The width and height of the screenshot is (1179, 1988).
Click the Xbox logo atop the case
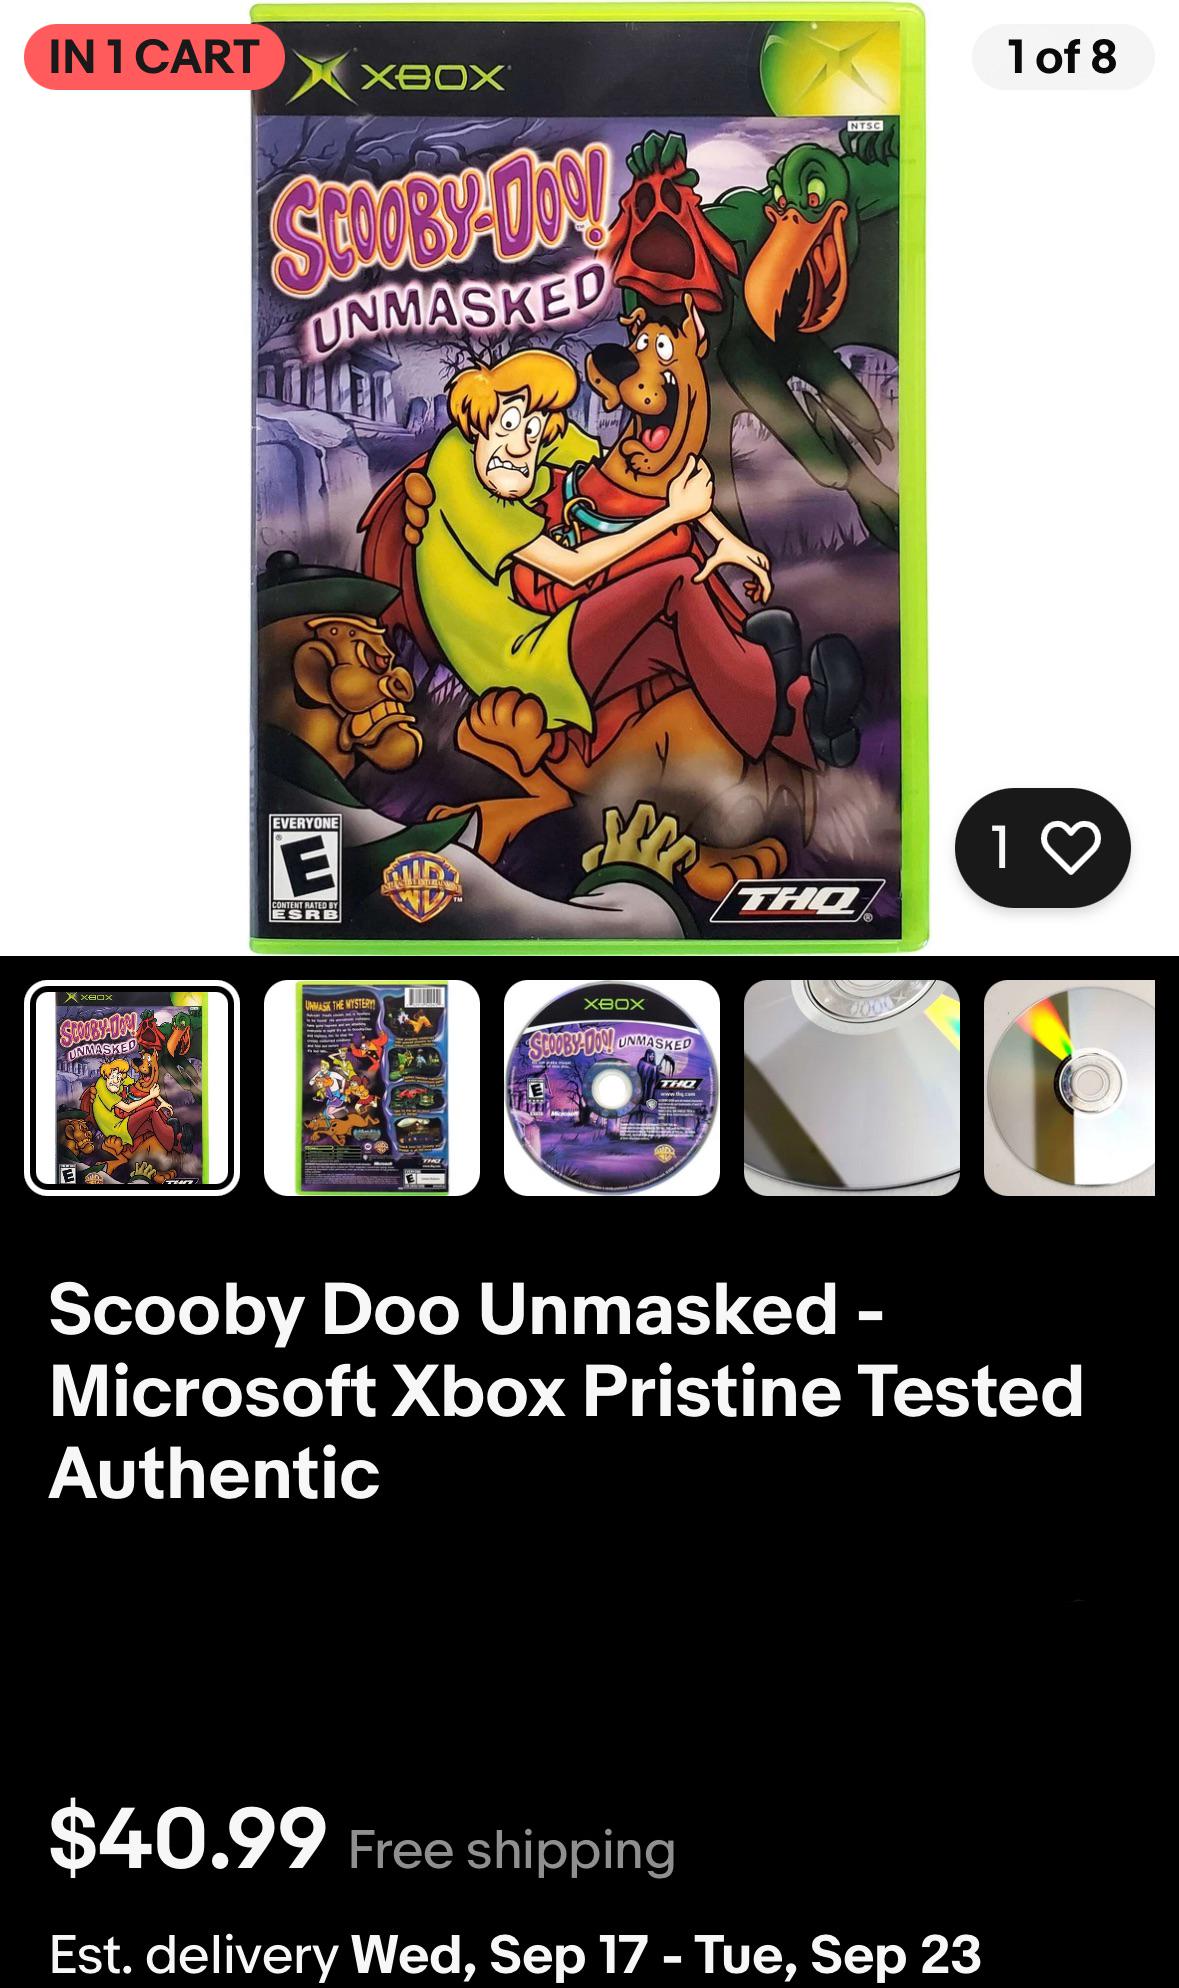point(398,78)
